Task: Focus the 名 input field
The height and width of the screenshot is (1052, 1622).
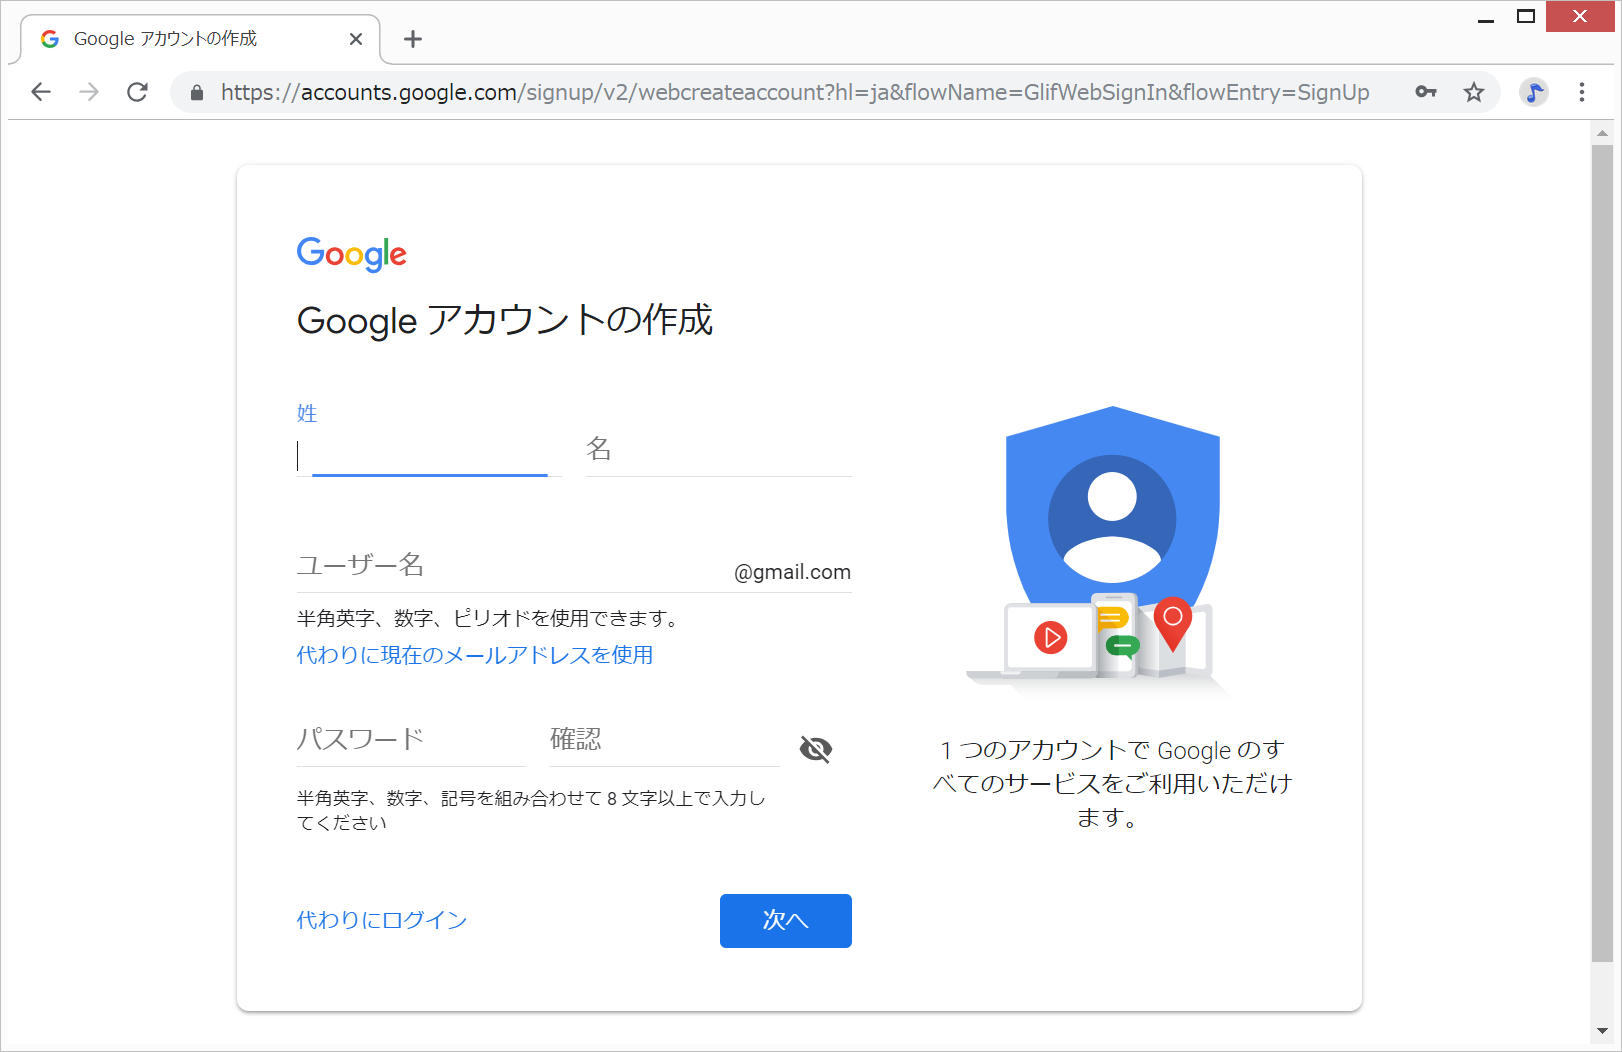Action: tap(718, 452)
